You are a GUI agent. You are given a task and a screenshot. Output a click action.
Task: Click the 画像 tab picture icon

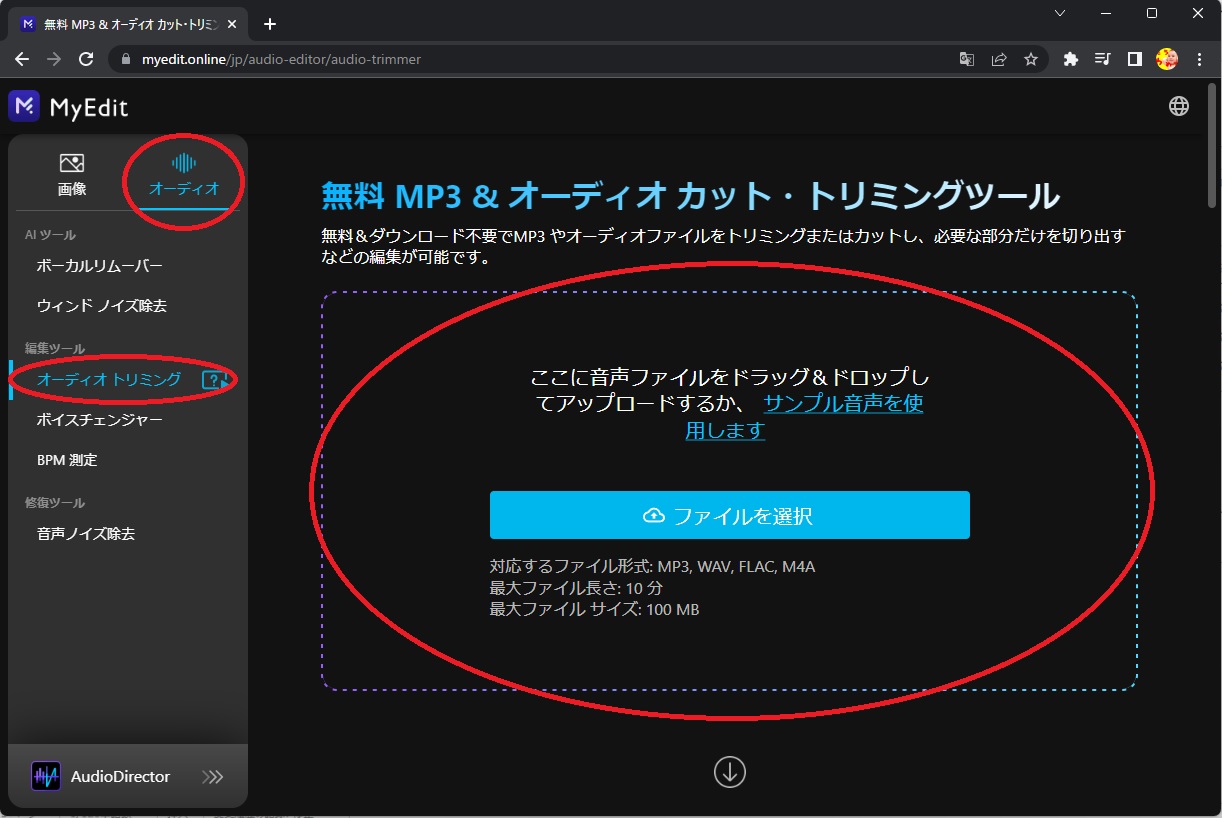(x=72, y=163)
